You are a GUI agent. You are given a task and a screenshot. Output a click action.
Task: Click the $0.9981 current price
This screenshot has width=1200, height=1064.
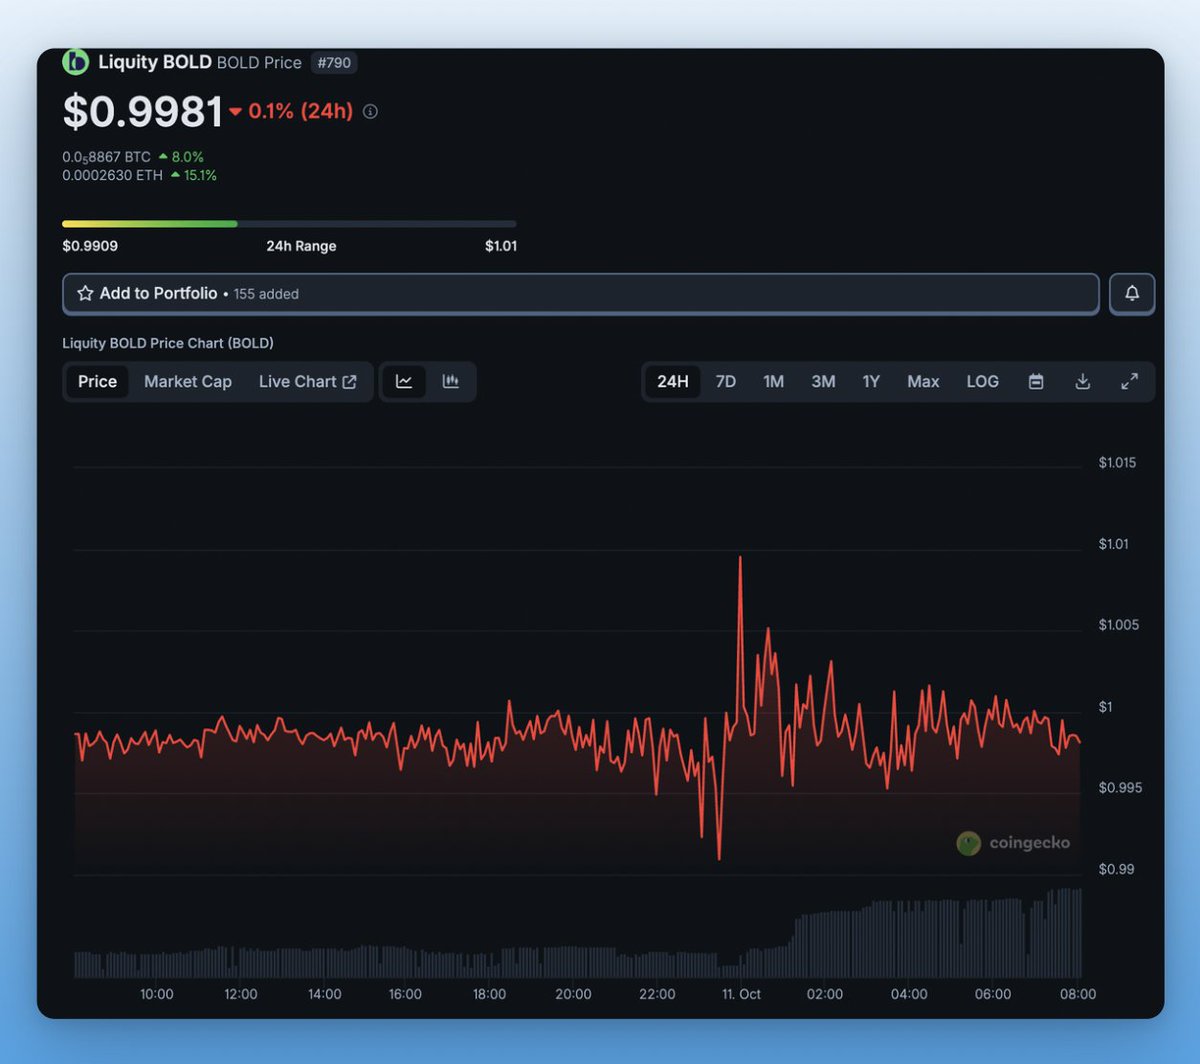(x=142, y=111)
